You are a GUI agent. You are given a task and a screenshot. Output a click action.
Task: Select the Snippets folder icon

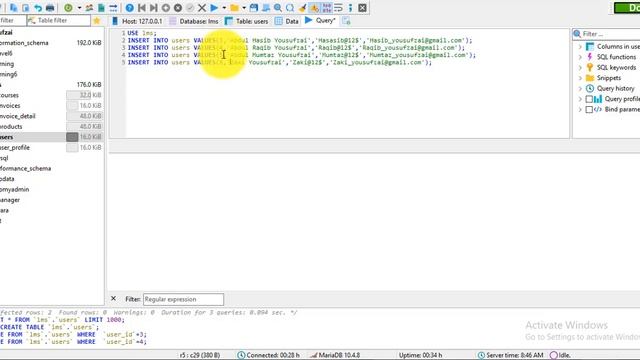[x=590, y=78]
